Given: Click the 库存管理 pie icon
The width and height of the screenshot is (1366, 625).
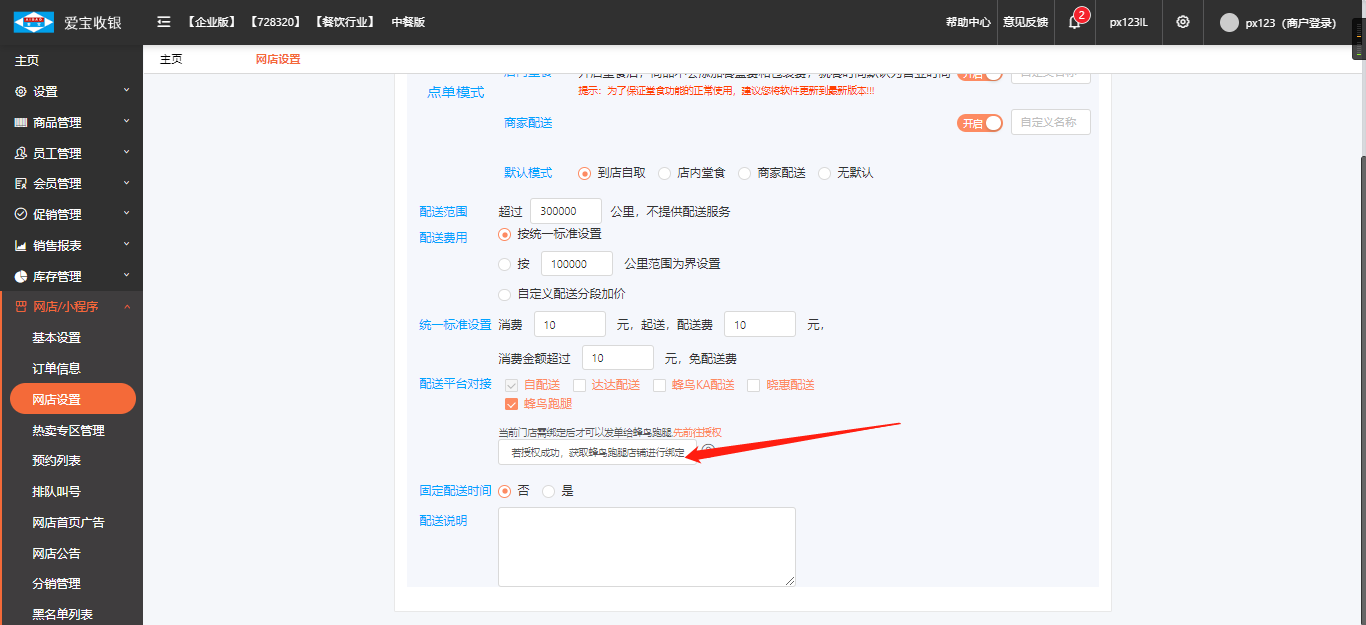Looking at the screenshot, I should (21, 277).
